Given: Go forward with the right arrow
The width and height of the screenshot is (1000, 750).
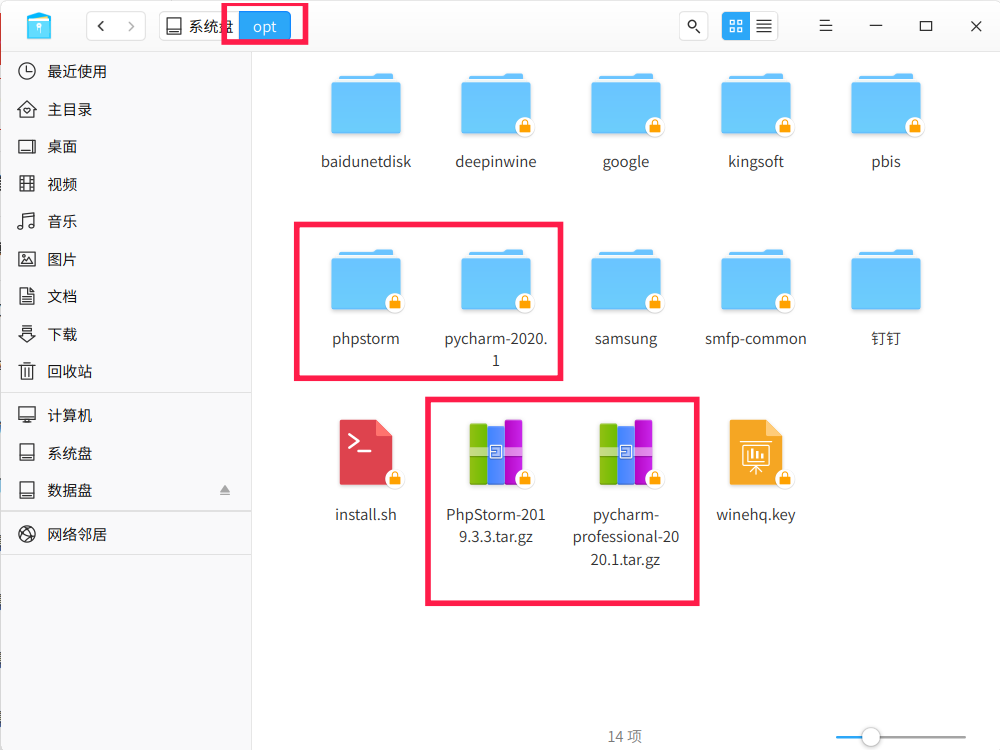Looking at the screenshot, I should 131,26.
